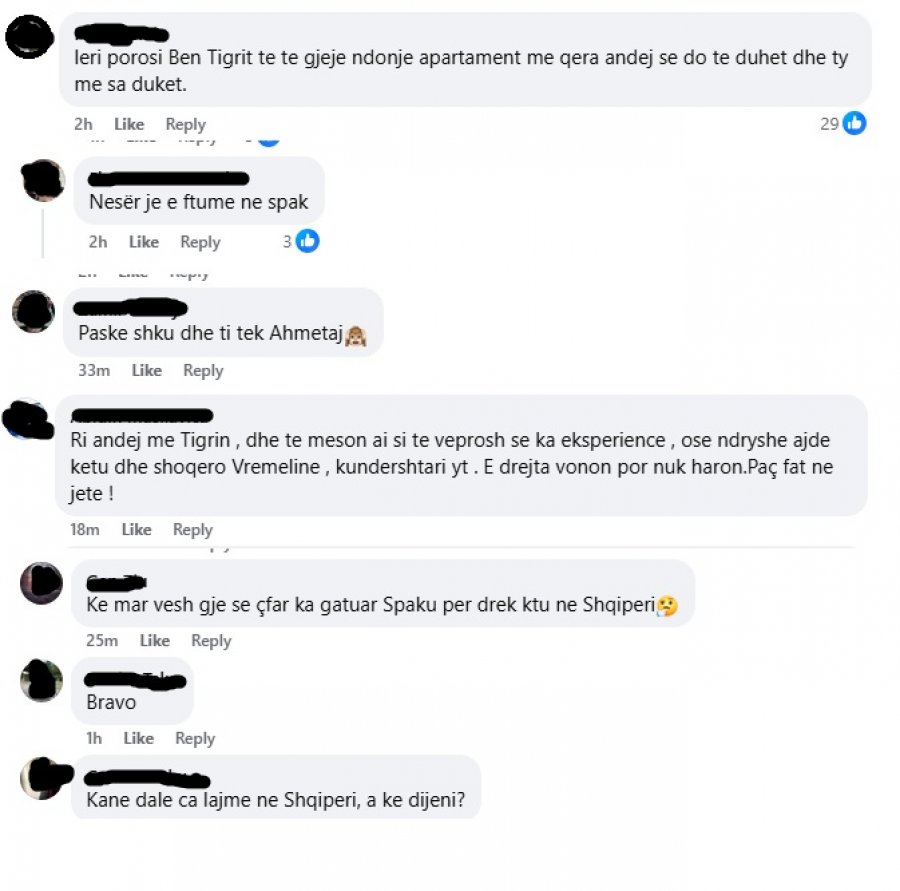
Task: Reply to the Ahmetaj comment
Action: (x=203, y=370)
